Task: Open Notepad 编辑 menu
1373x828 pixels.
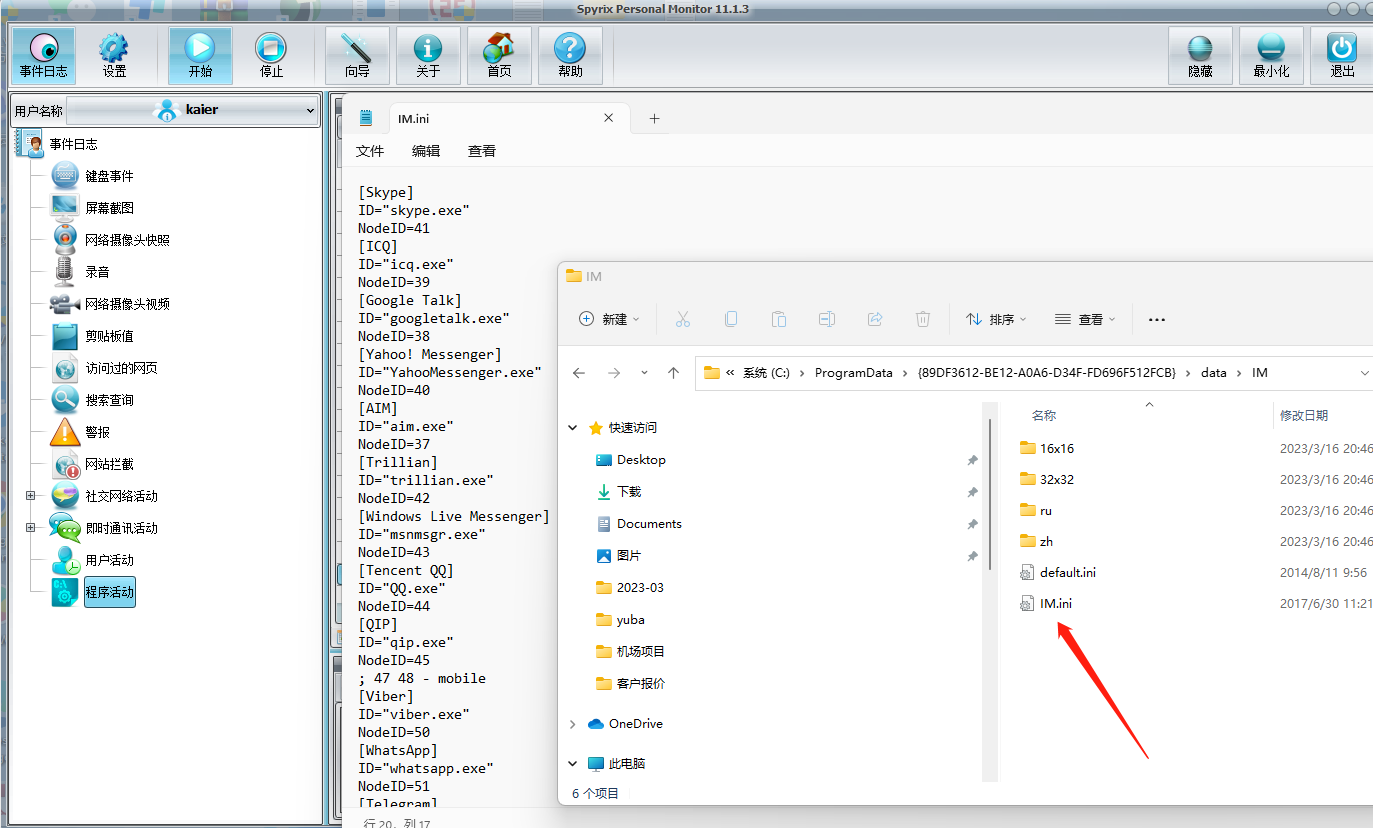Action: pyautogui.click(x=426, y=151)
